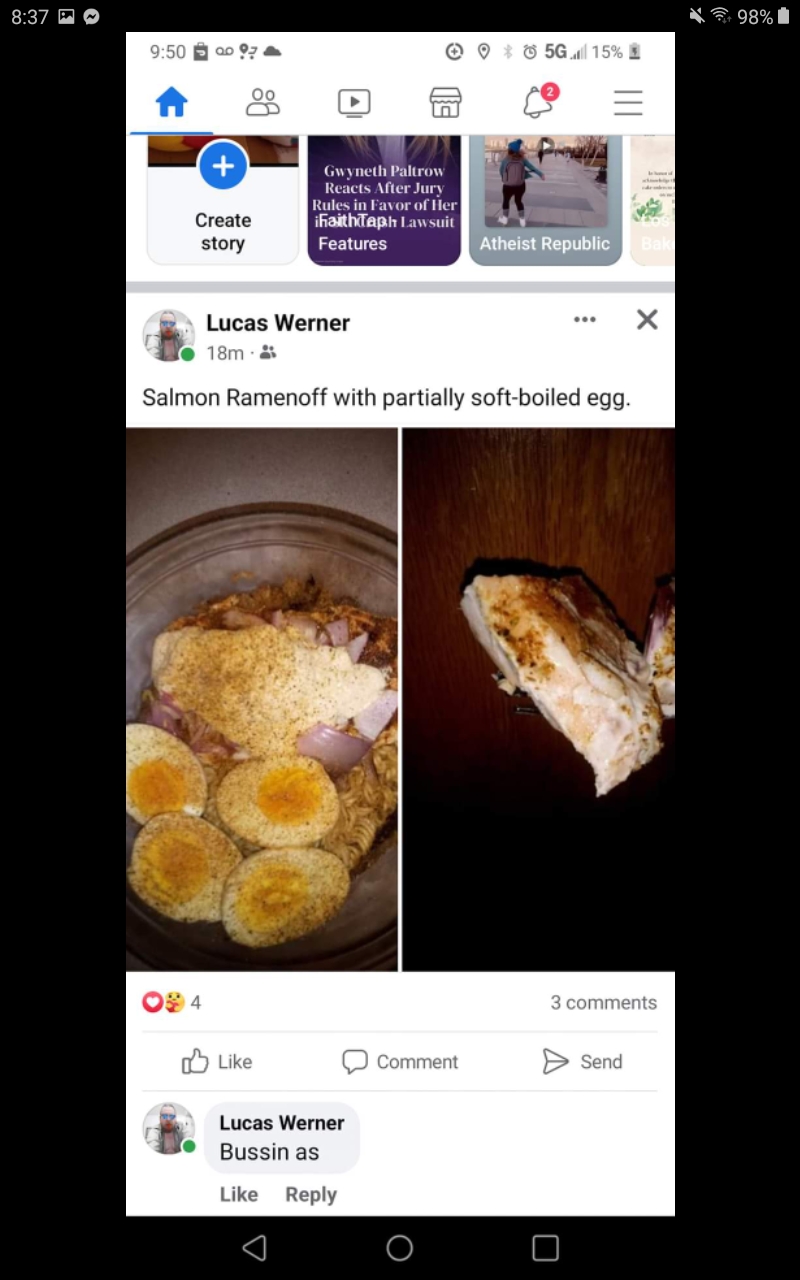This screenshot has width=800, height=1280.
Task: Open the salmon fillet photo
Action: (538, 699)
